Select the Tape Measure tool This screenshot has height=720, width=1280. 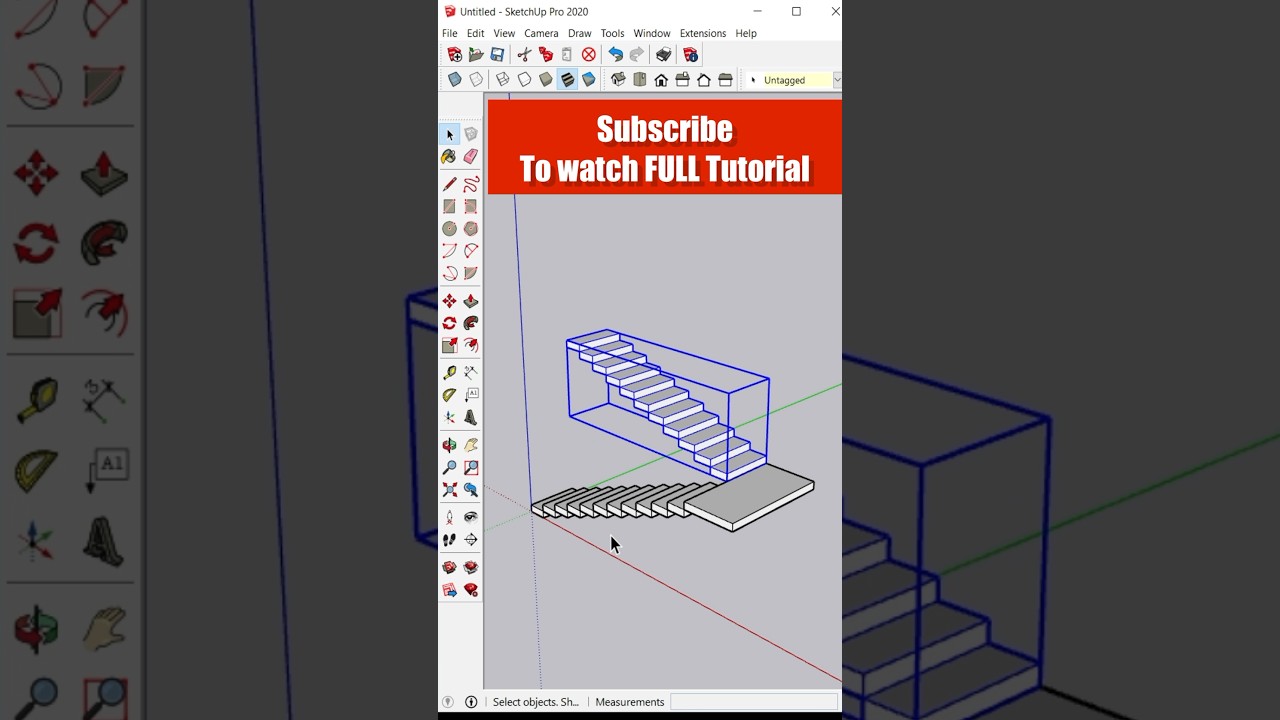click(449, 372)
